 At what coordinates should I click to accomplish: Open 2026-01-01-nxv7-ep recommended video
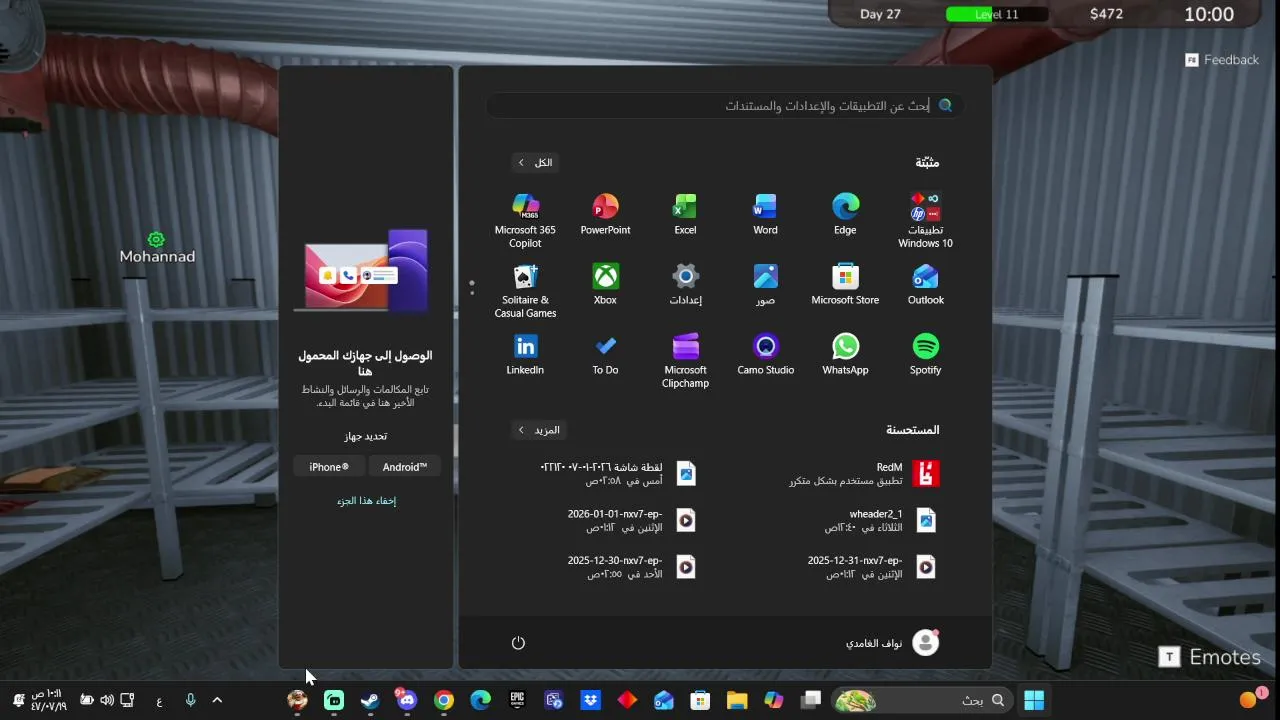pos(632,520)
